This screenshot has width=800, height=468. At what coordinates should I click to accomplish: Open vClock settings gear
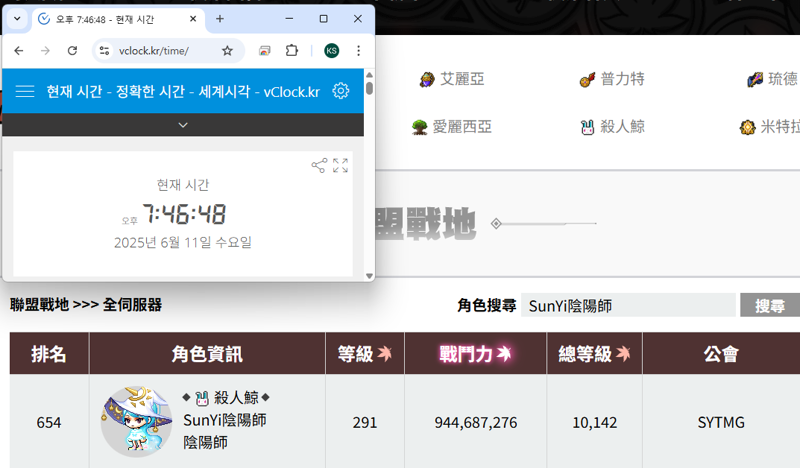[x=341, y=91]
